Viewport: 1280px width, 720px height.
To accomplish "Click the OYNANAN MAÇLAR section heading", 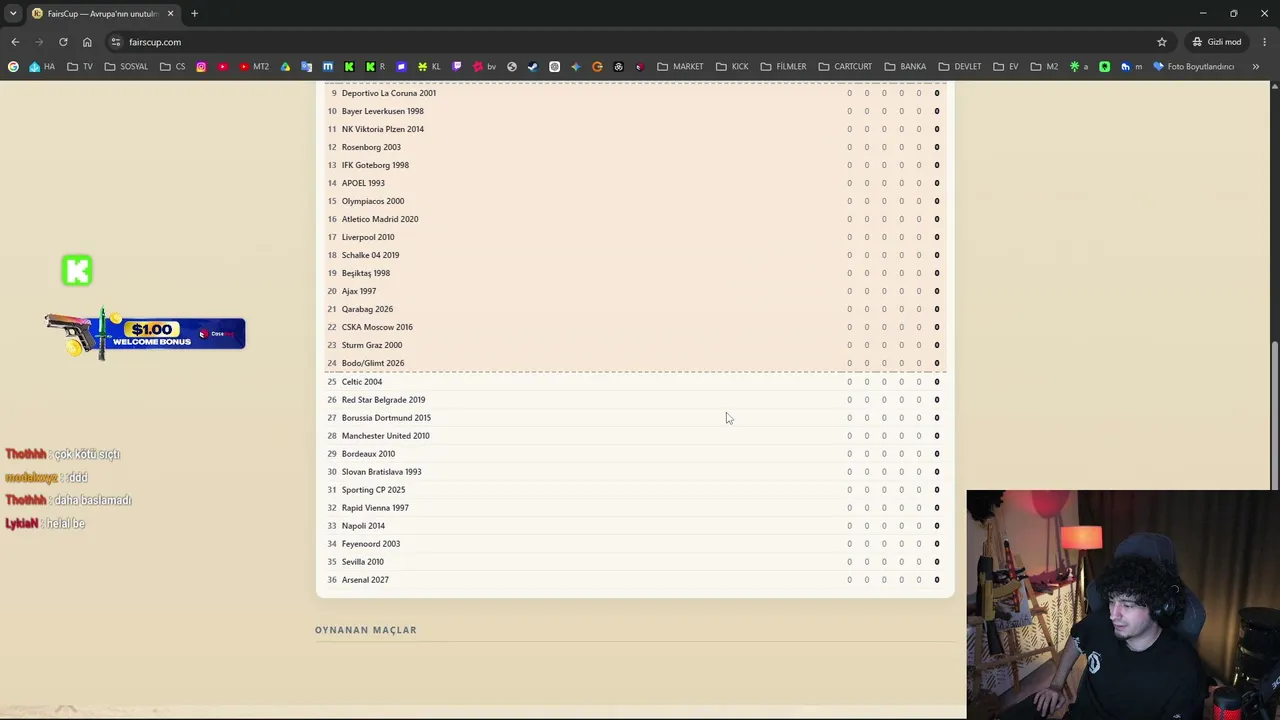I will point(366,630).
